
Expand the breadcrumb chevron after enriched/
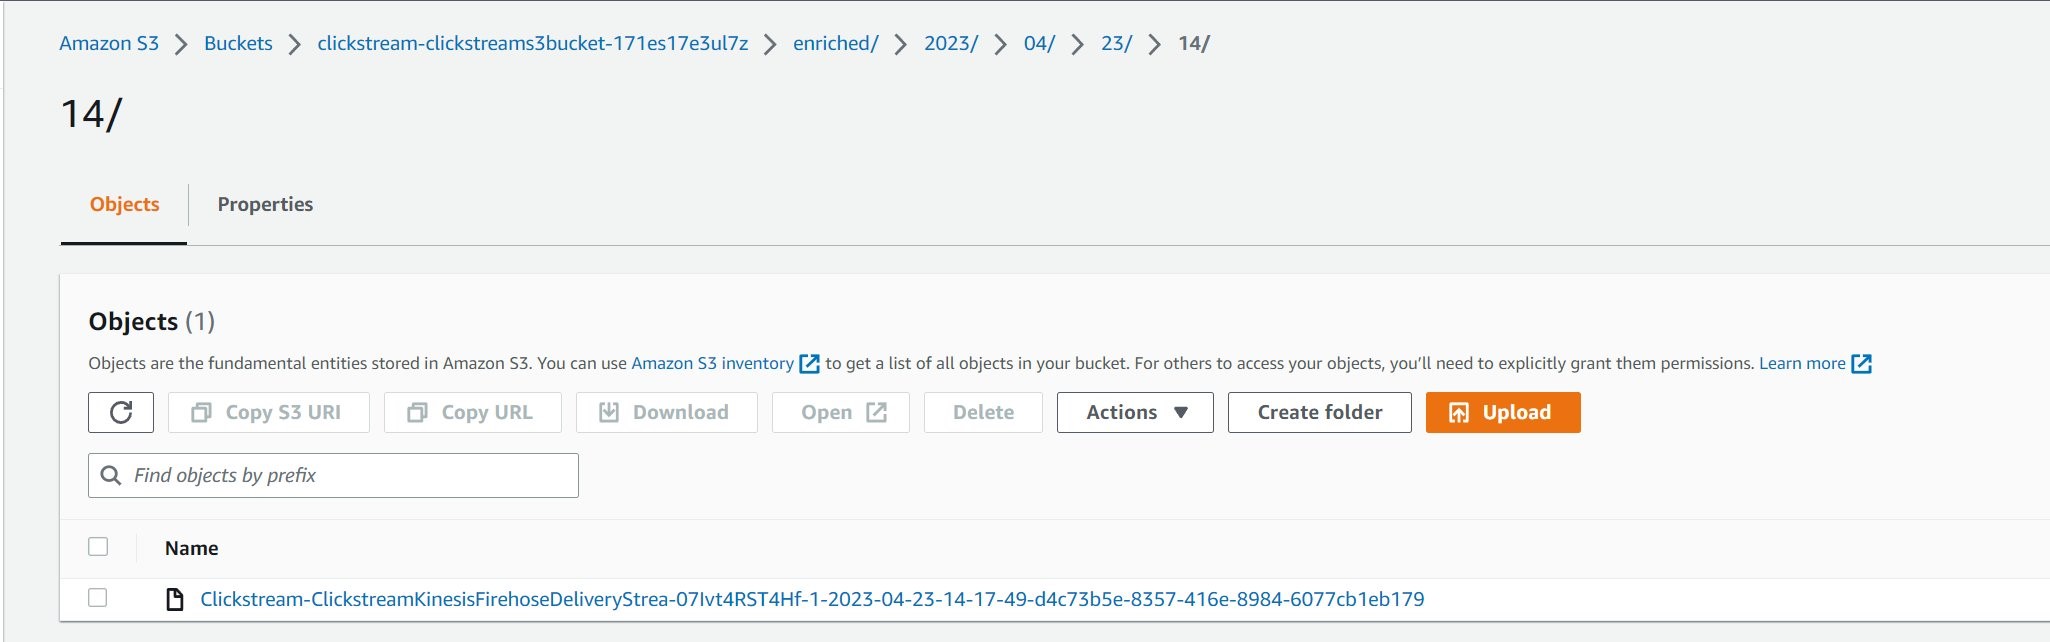(x=901, y=44)
